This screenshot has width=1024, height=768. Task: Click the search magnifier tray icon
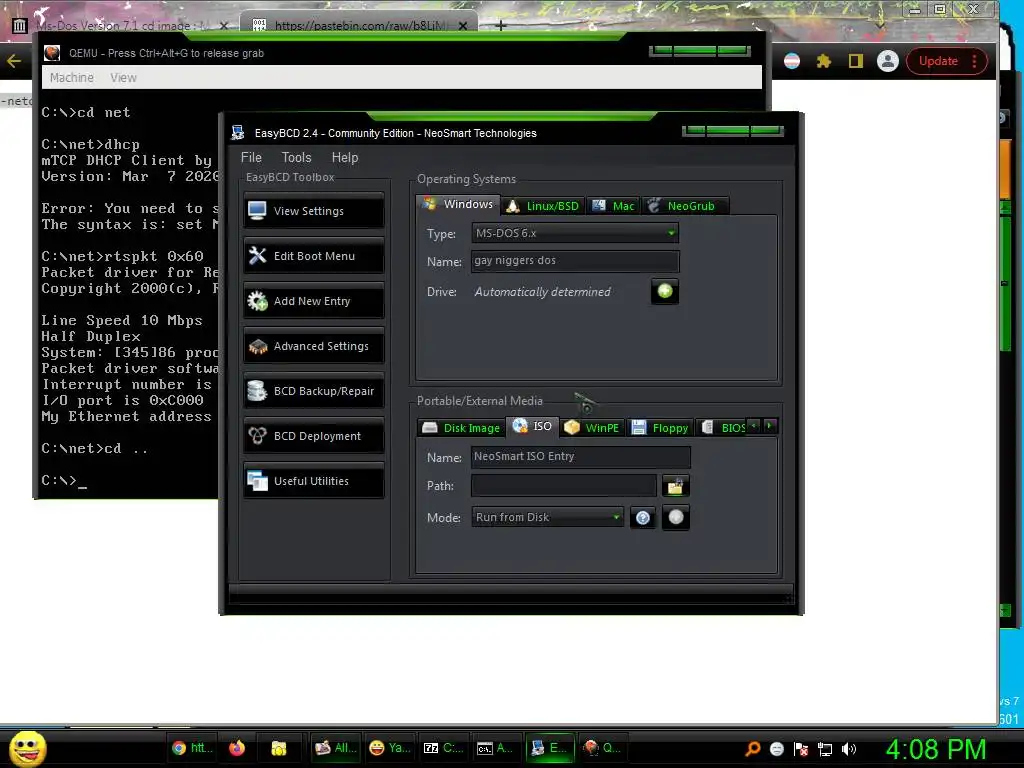pyautogui.click(x=752, y=749)
